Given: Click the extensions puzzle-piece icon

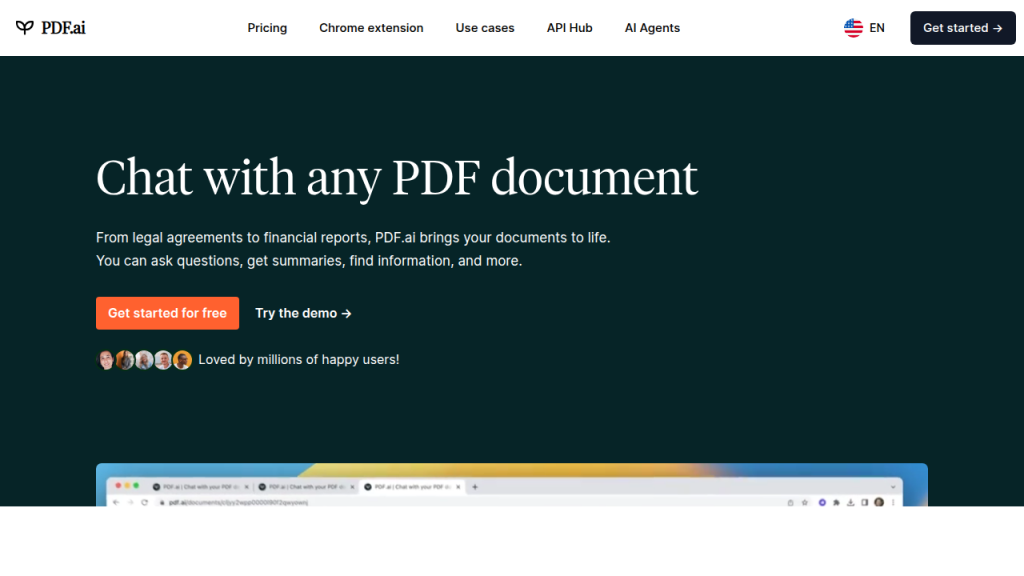Looking at the screenshot, I should (836, 503).
